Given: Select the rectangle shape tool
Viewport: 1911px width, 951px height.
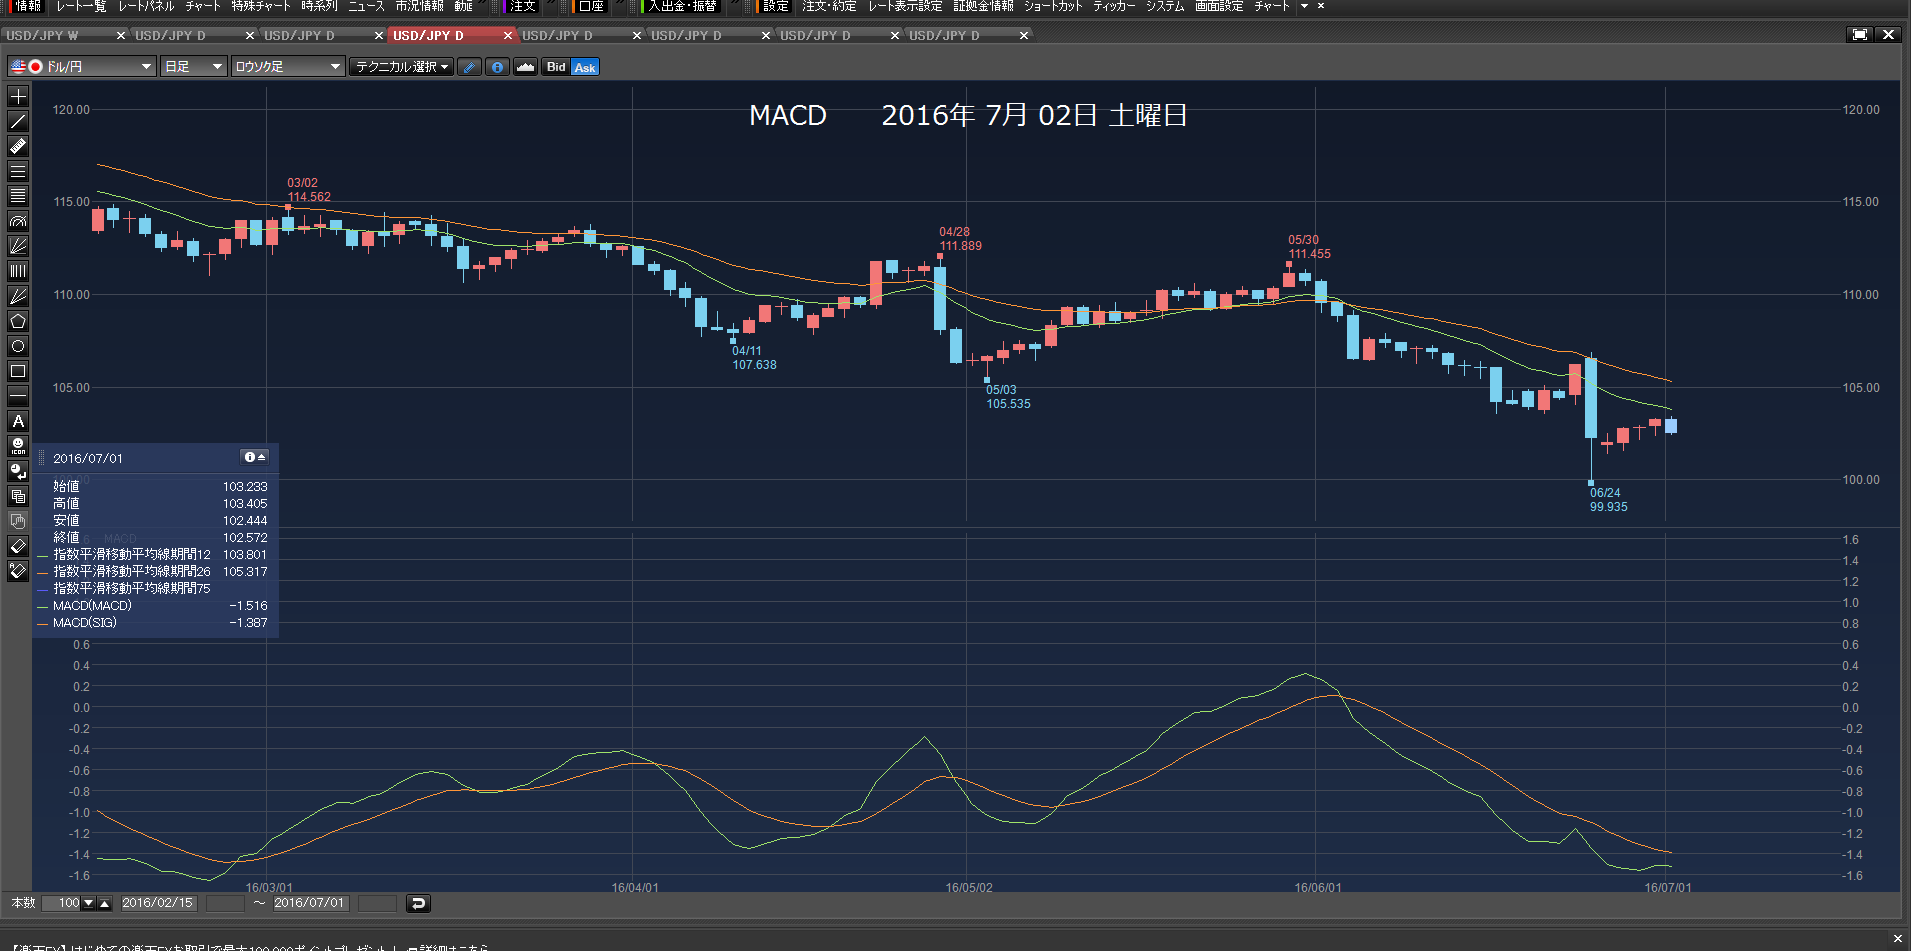Looking at the screenshot, I should (18, 372).
